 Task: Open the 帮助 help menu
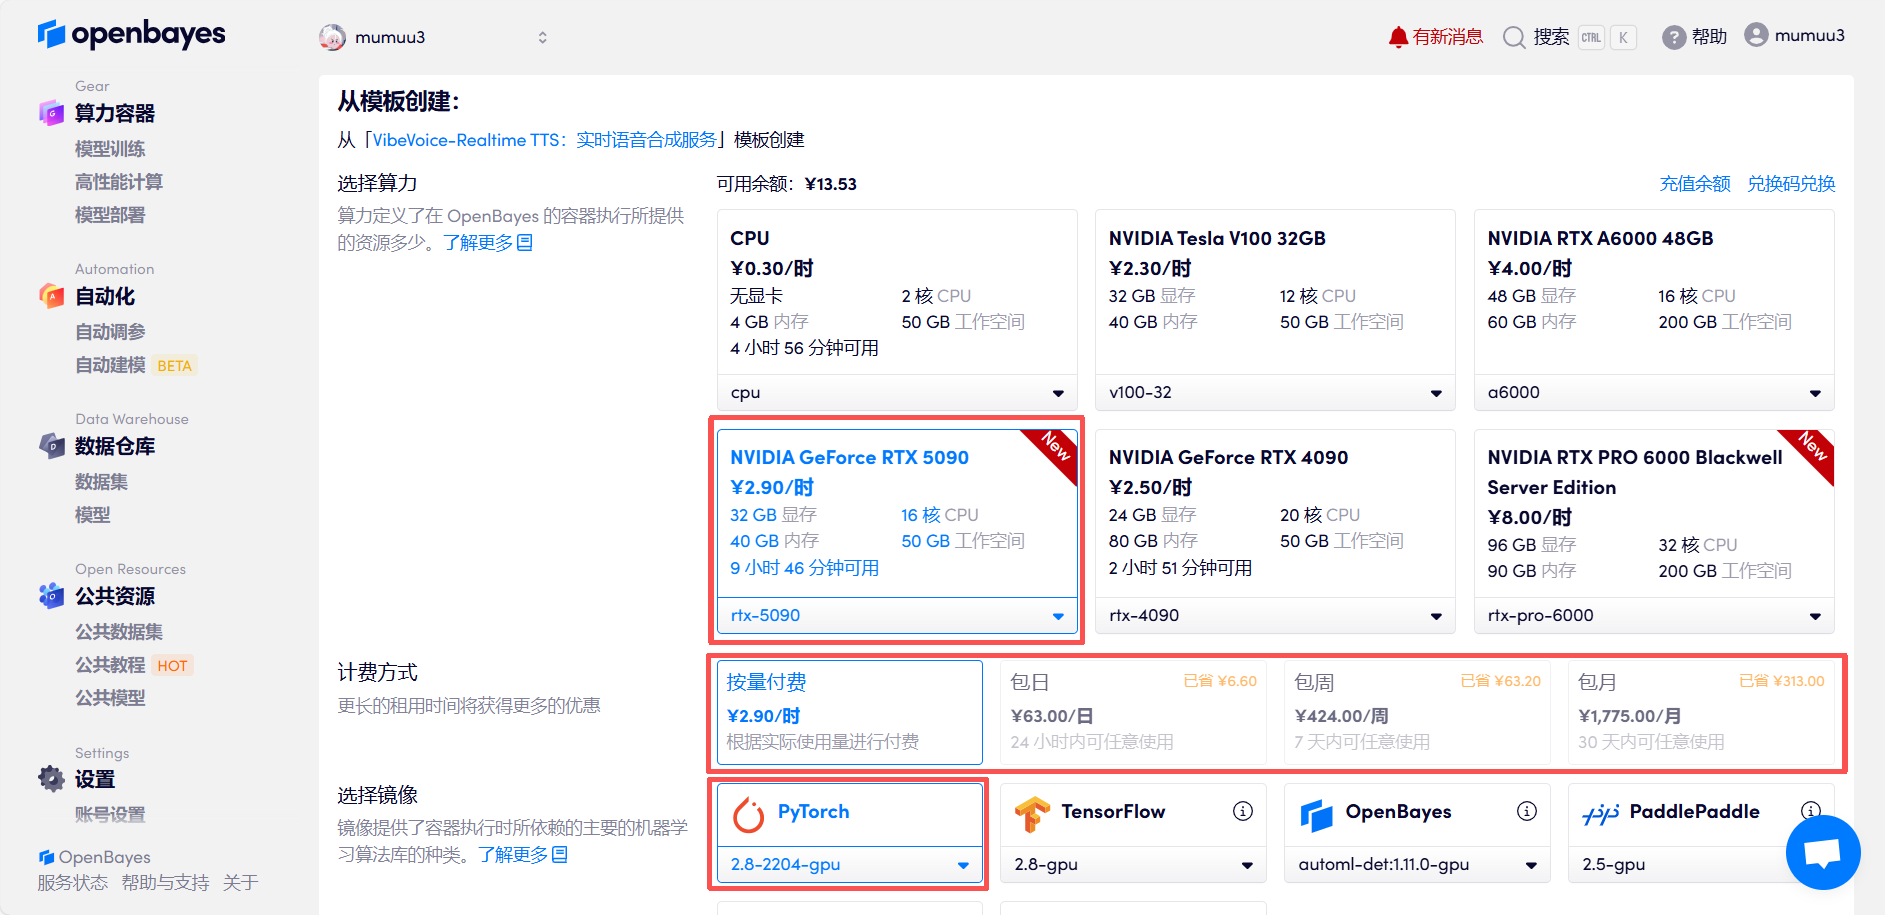click(1709, 37)
